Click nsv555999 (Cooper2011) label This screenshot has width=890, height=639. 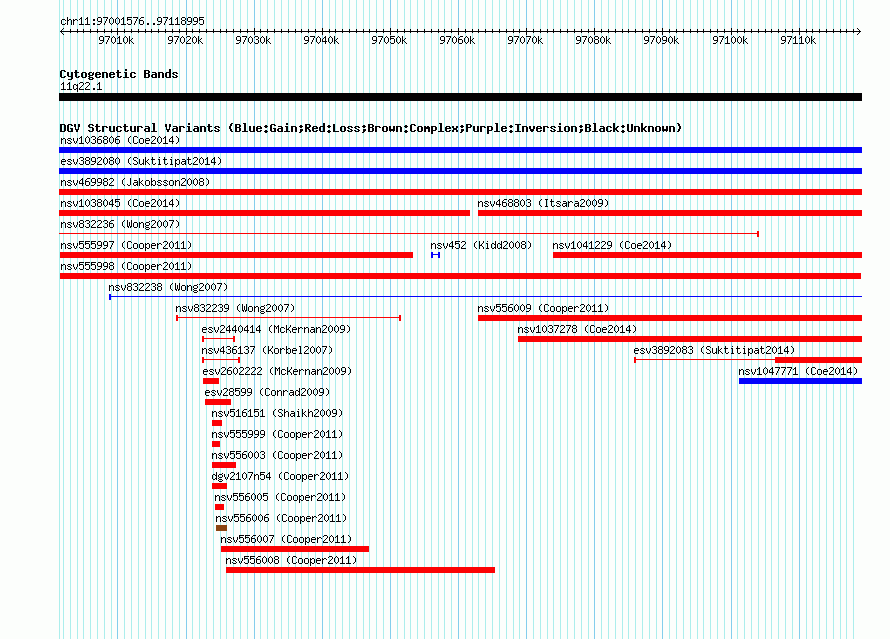point(277,434)
